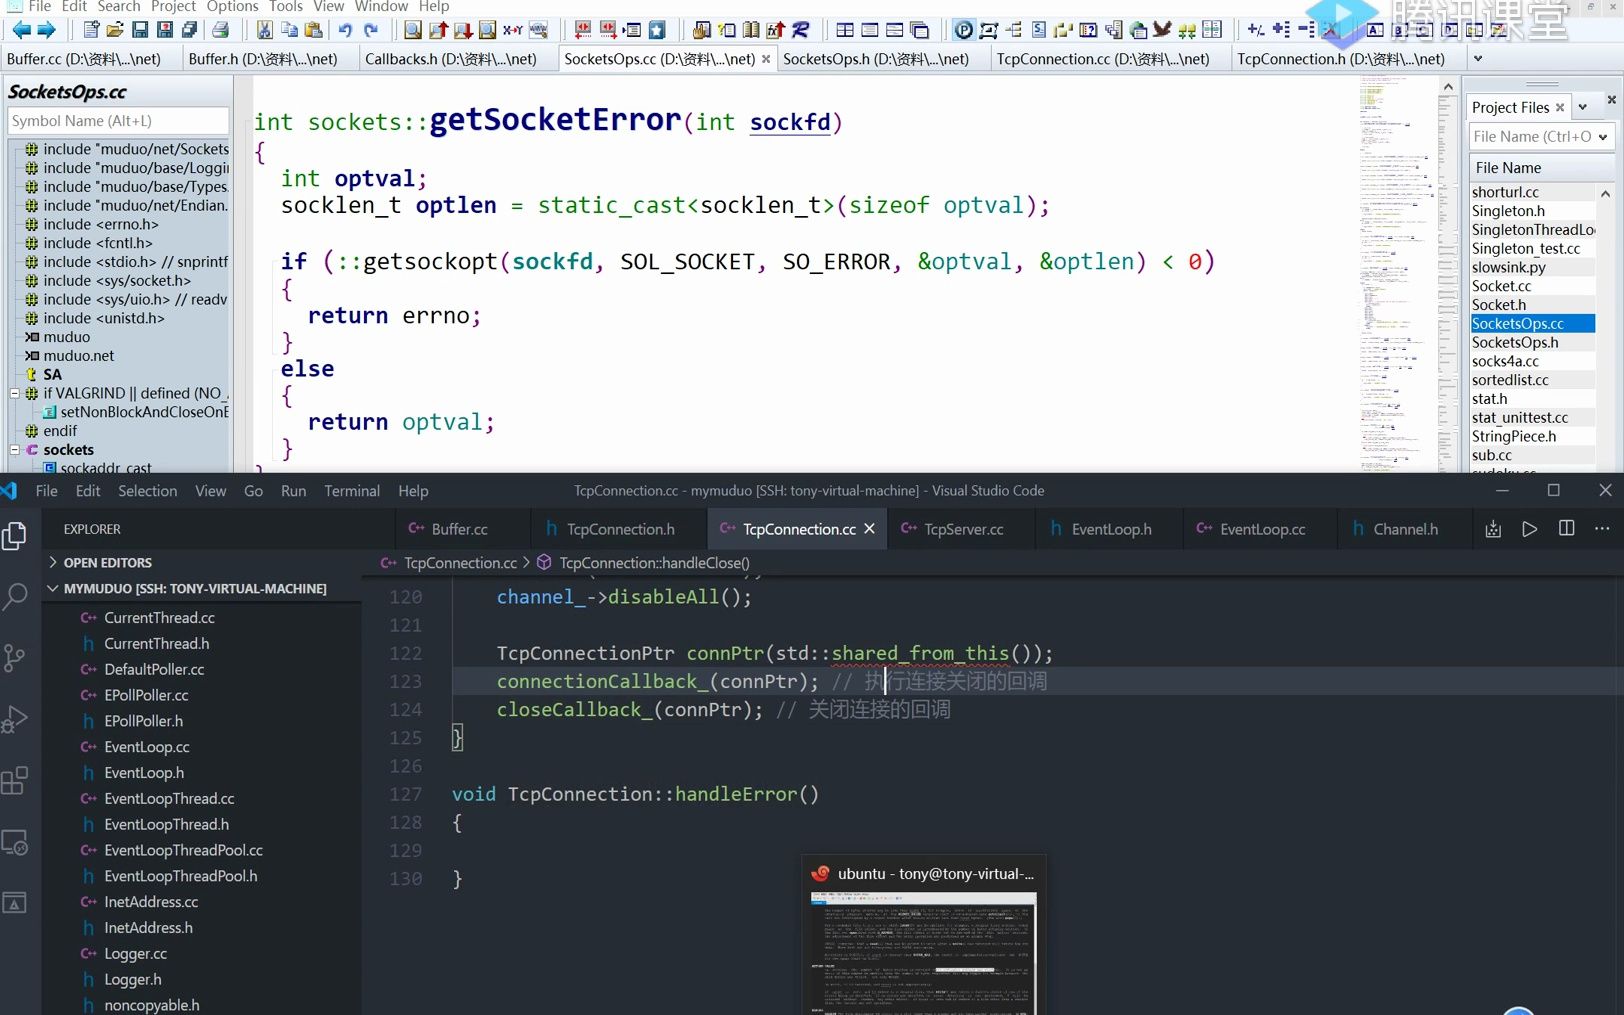This screenshot has height=1015, width=1624.
Task: Click the Go Back arrow in Source Insight toolbar
Action: click(x=21, y=30)
